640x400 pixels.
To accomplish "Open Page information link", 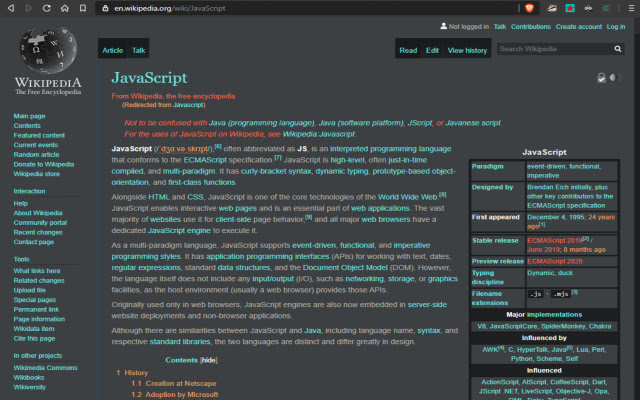I will tap(39, 319).
